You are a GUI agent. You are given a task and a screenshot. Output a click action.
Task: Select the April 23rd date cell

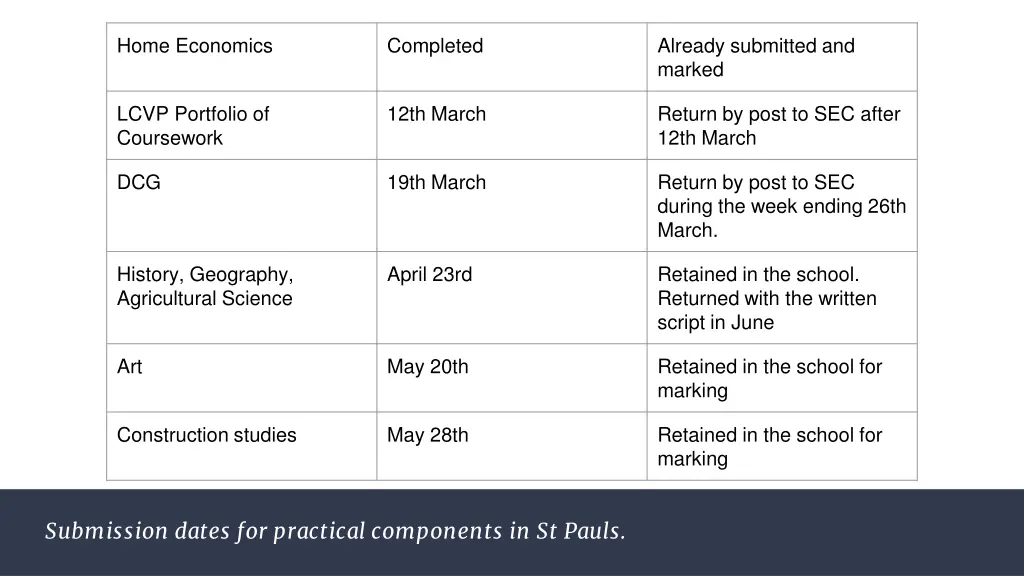[512, 298]
